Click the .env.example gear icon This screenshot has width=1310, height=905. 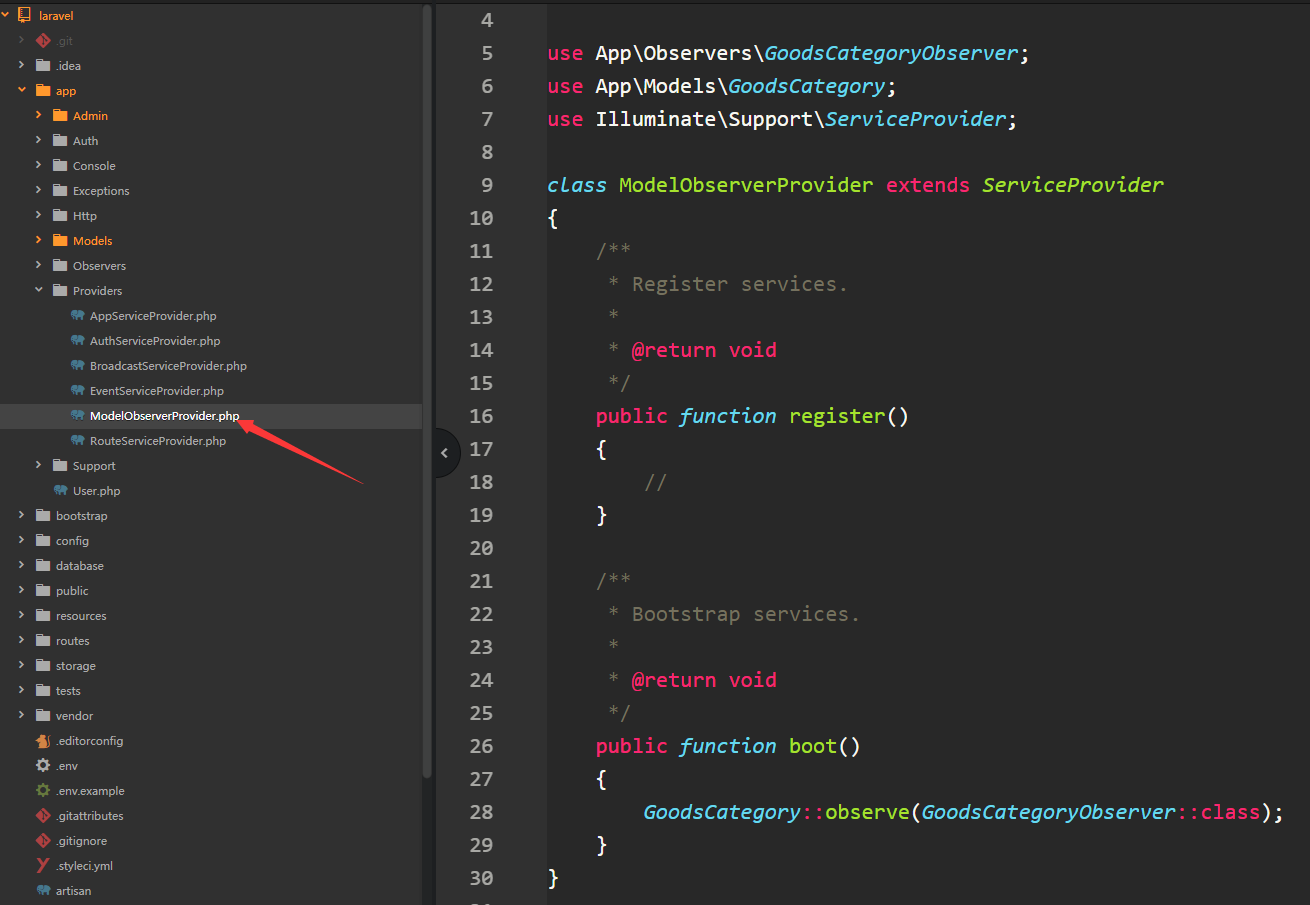tap(42, 791)
